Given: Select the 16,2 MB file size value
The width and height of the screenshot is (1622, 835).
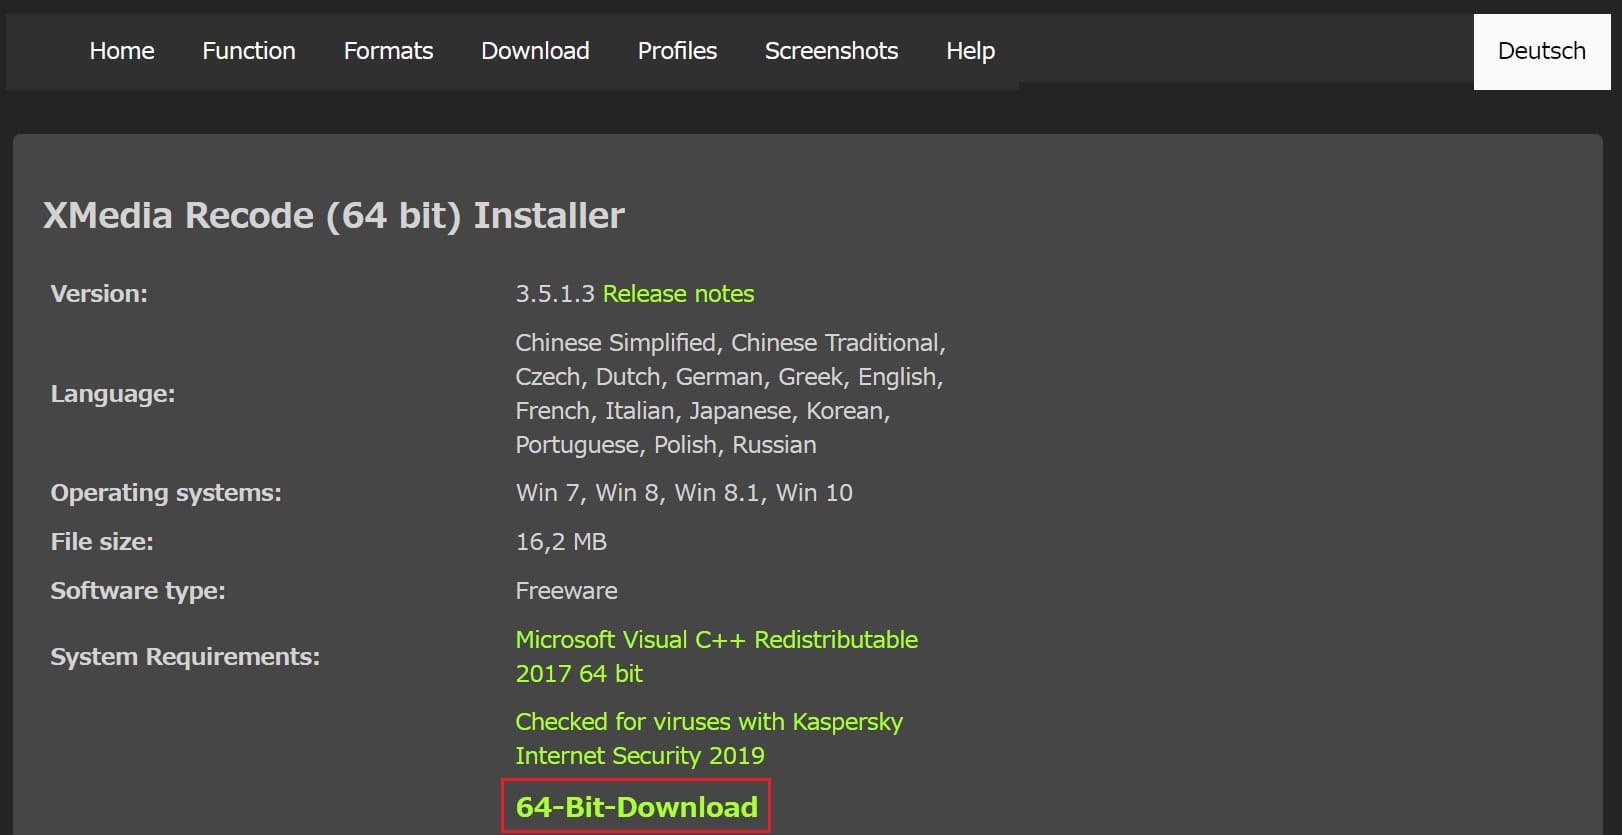Looking at the screenshot, I should pyautogui.click(x=561, y=542).
